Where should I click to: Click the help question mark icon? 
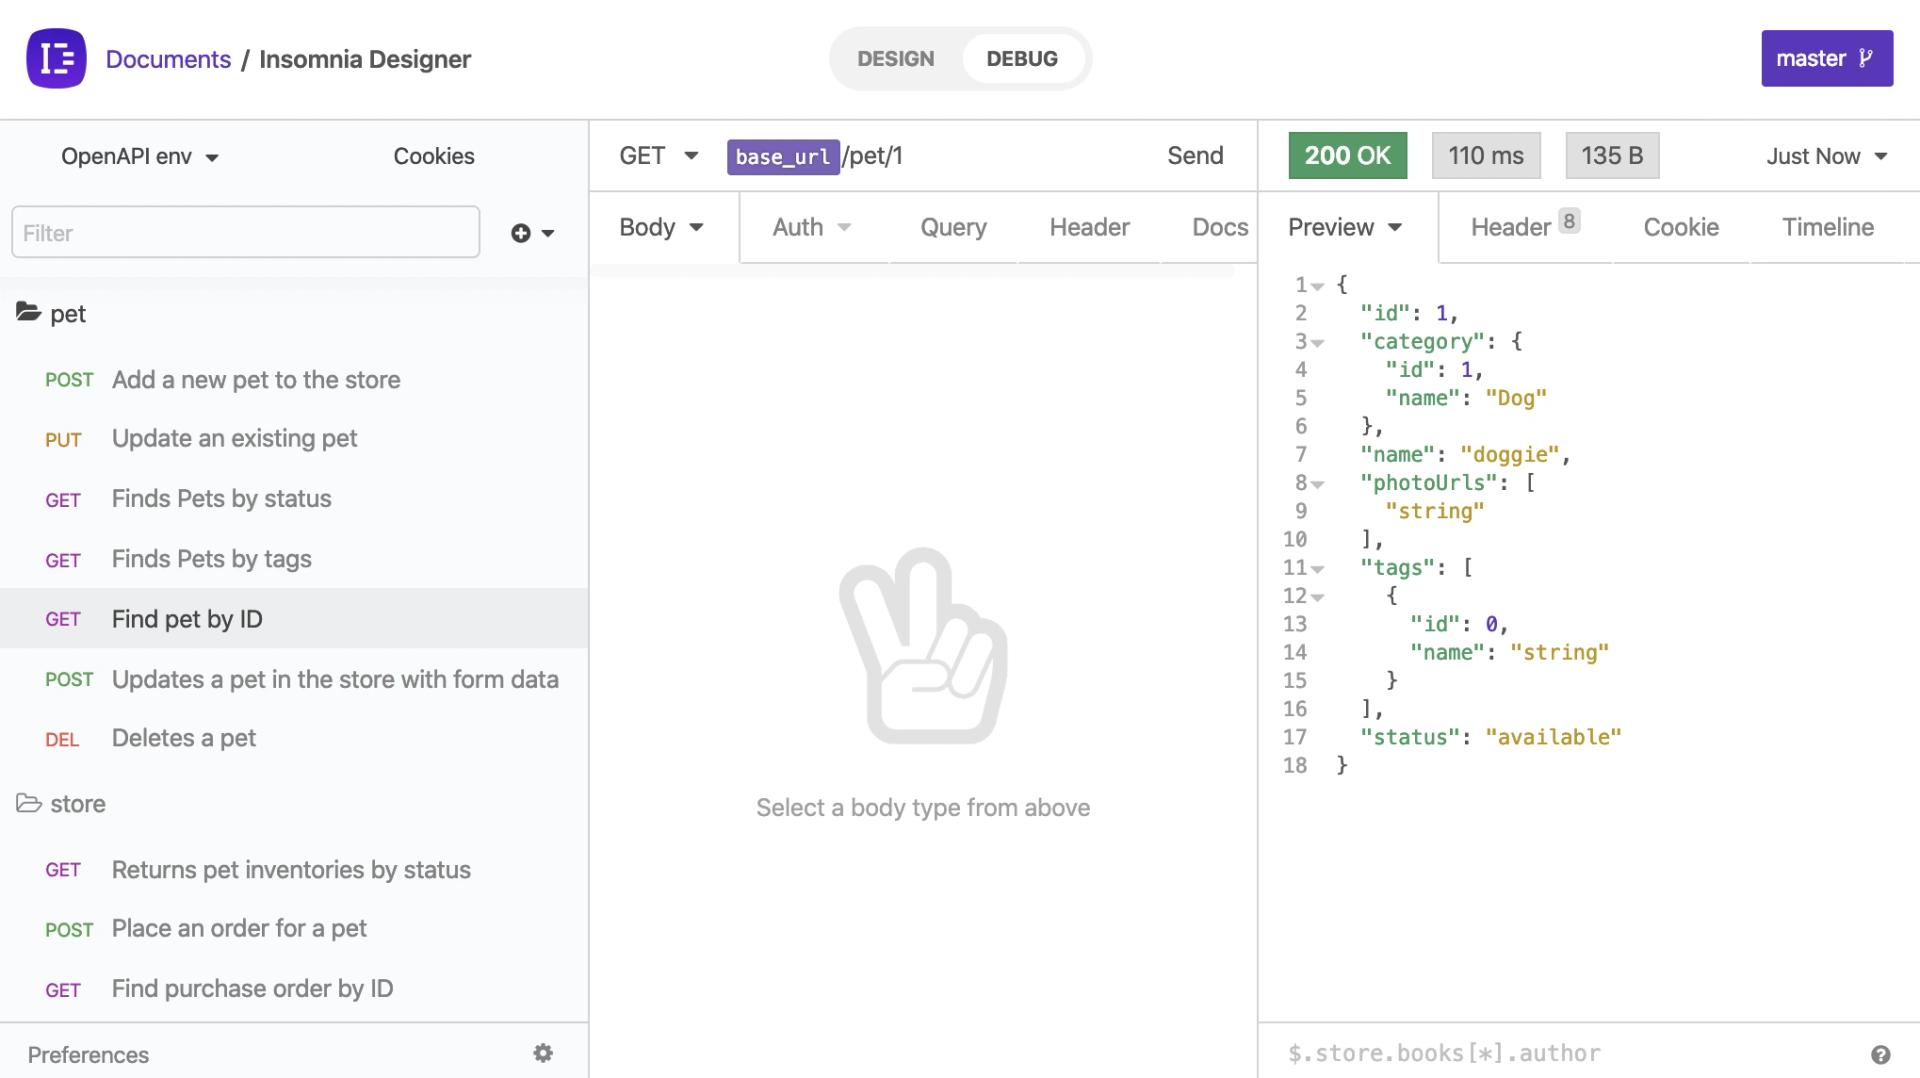point(1880,1055)
